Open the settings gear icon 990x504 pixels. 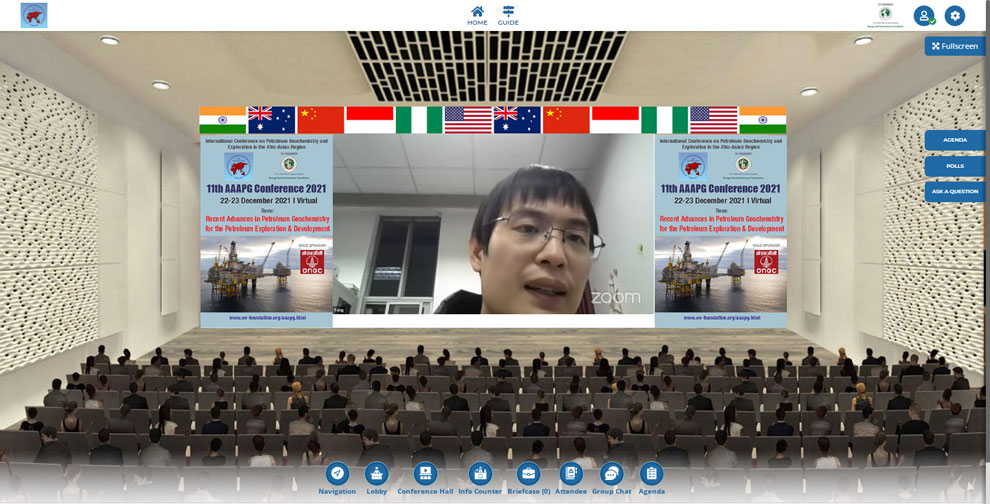click(x=955, y=16)
